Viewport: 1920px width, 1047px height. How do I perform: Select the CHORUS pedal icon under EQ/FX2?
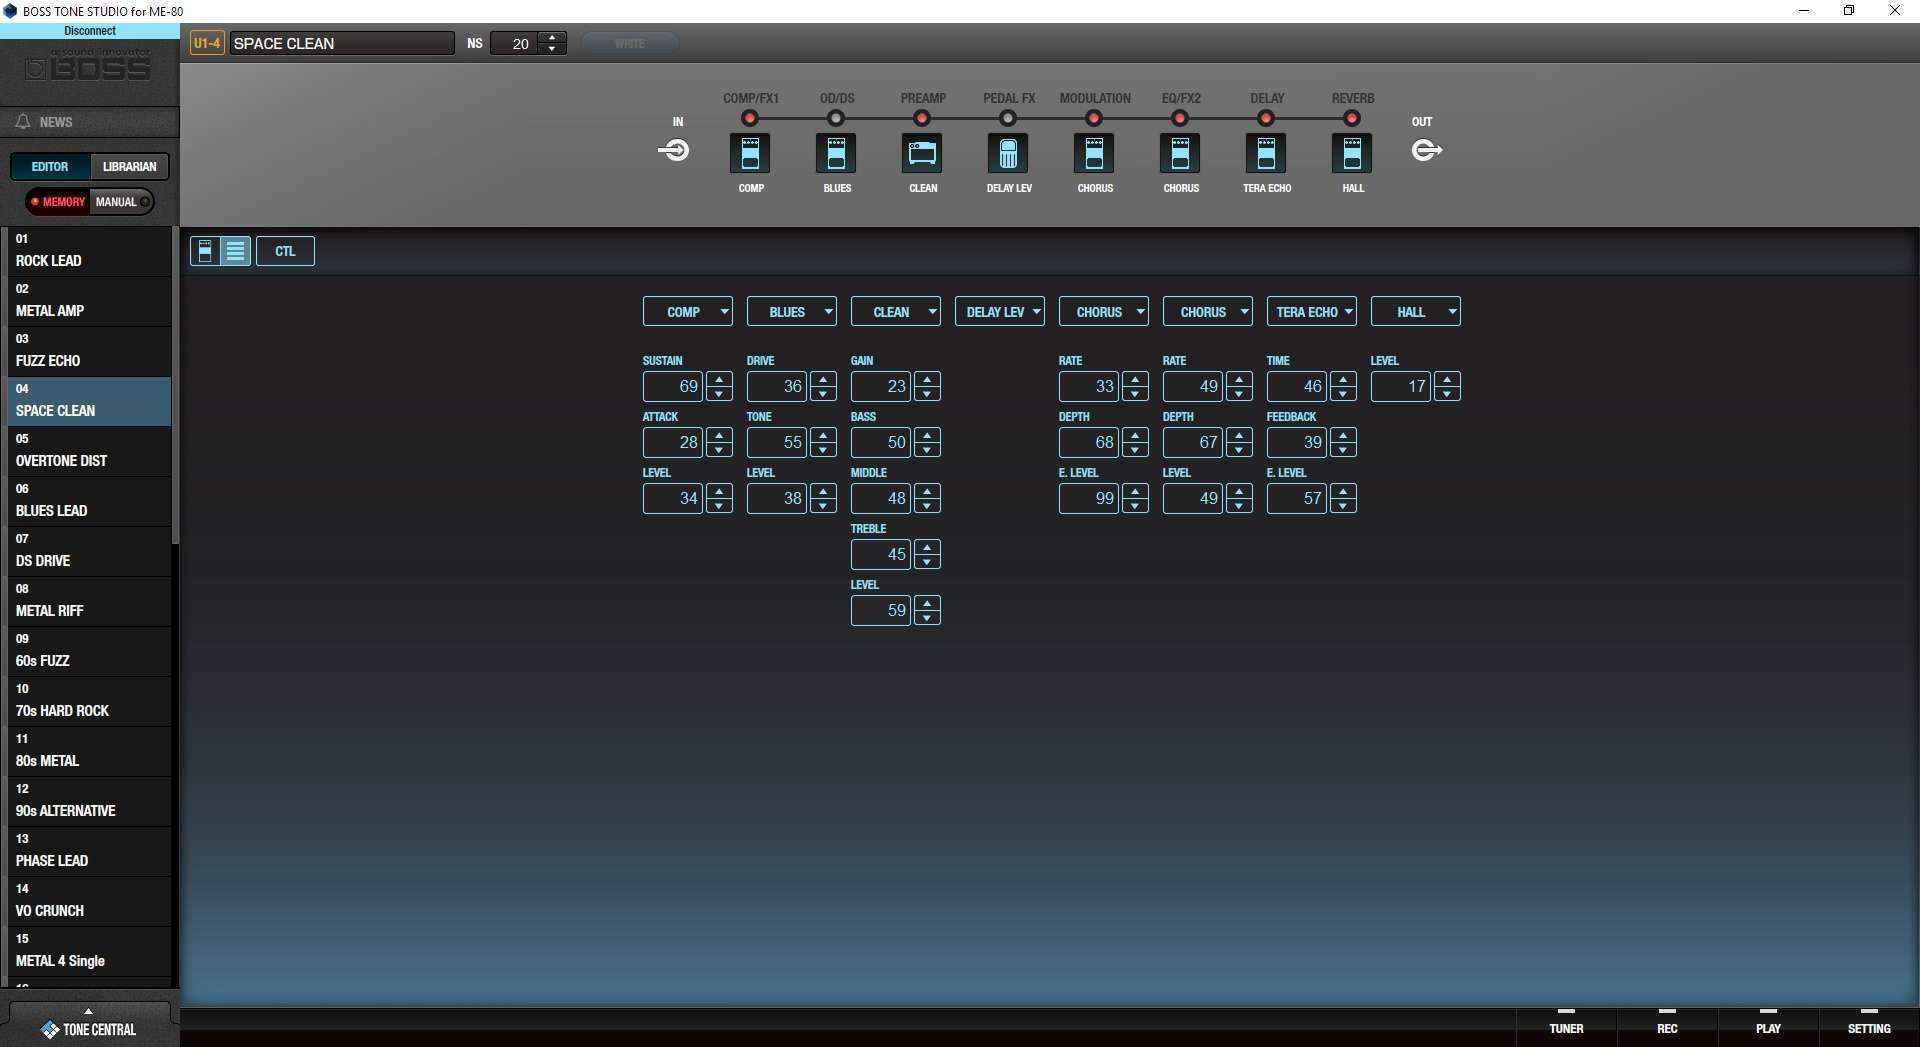pyautogui.click(x=1180, y=153)
